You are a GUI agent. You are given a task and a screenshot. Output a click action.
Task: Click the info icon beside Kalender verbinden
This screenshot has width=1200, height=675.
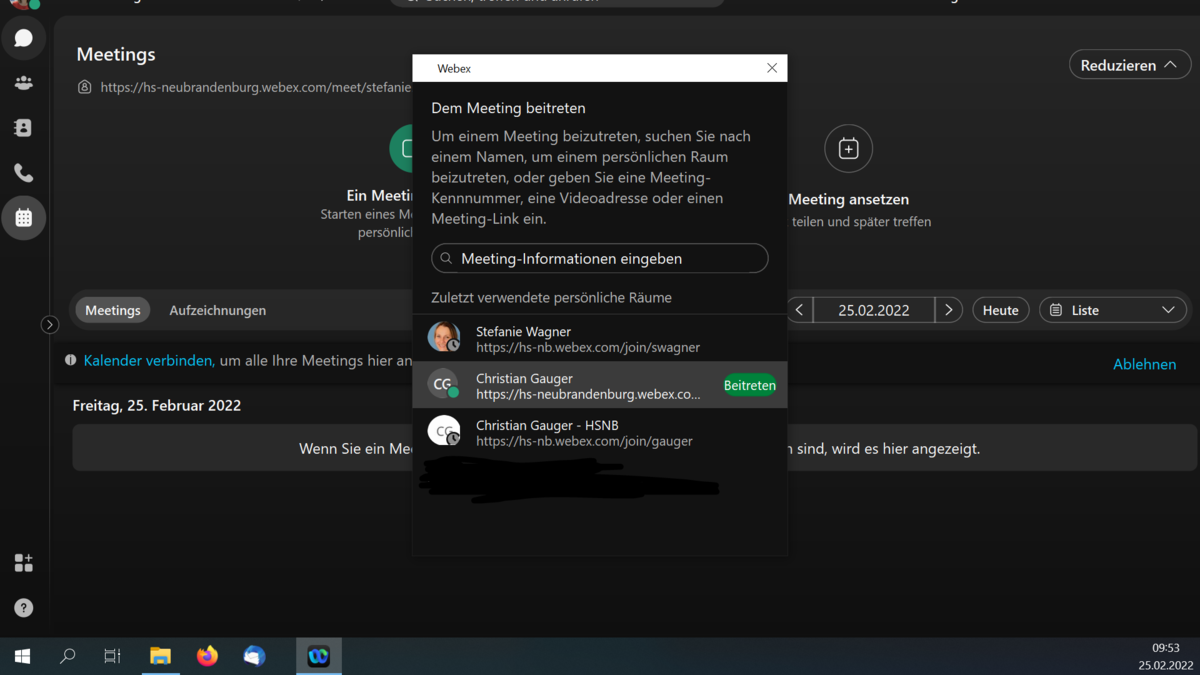pyautogui.click(x=71, y=360)
